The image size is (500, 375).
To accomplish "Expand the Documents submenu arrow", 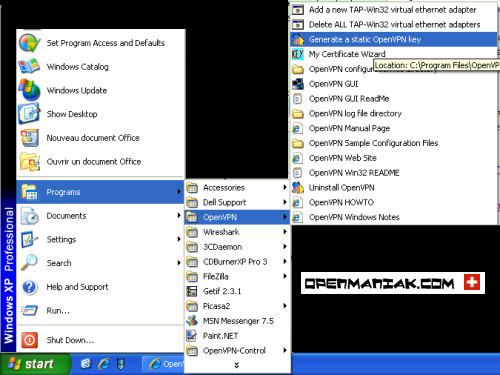I will pyautogui.click(x=179, y=216).
